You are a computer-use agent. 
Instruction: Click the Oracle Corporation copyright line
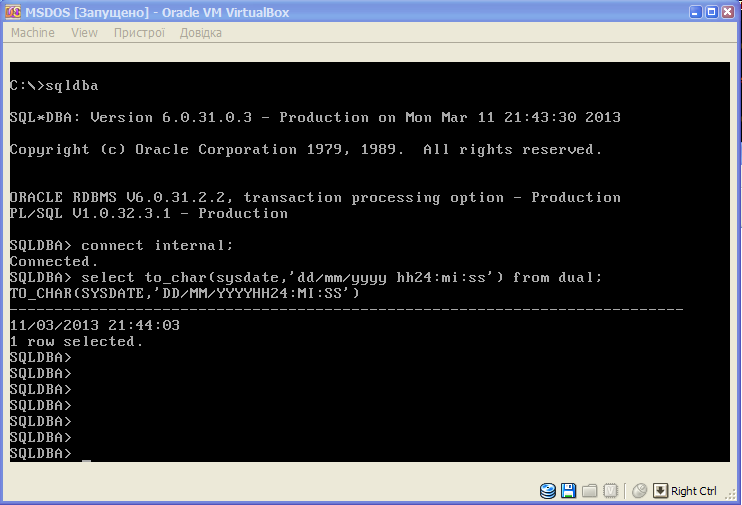(x=306, y=150)
